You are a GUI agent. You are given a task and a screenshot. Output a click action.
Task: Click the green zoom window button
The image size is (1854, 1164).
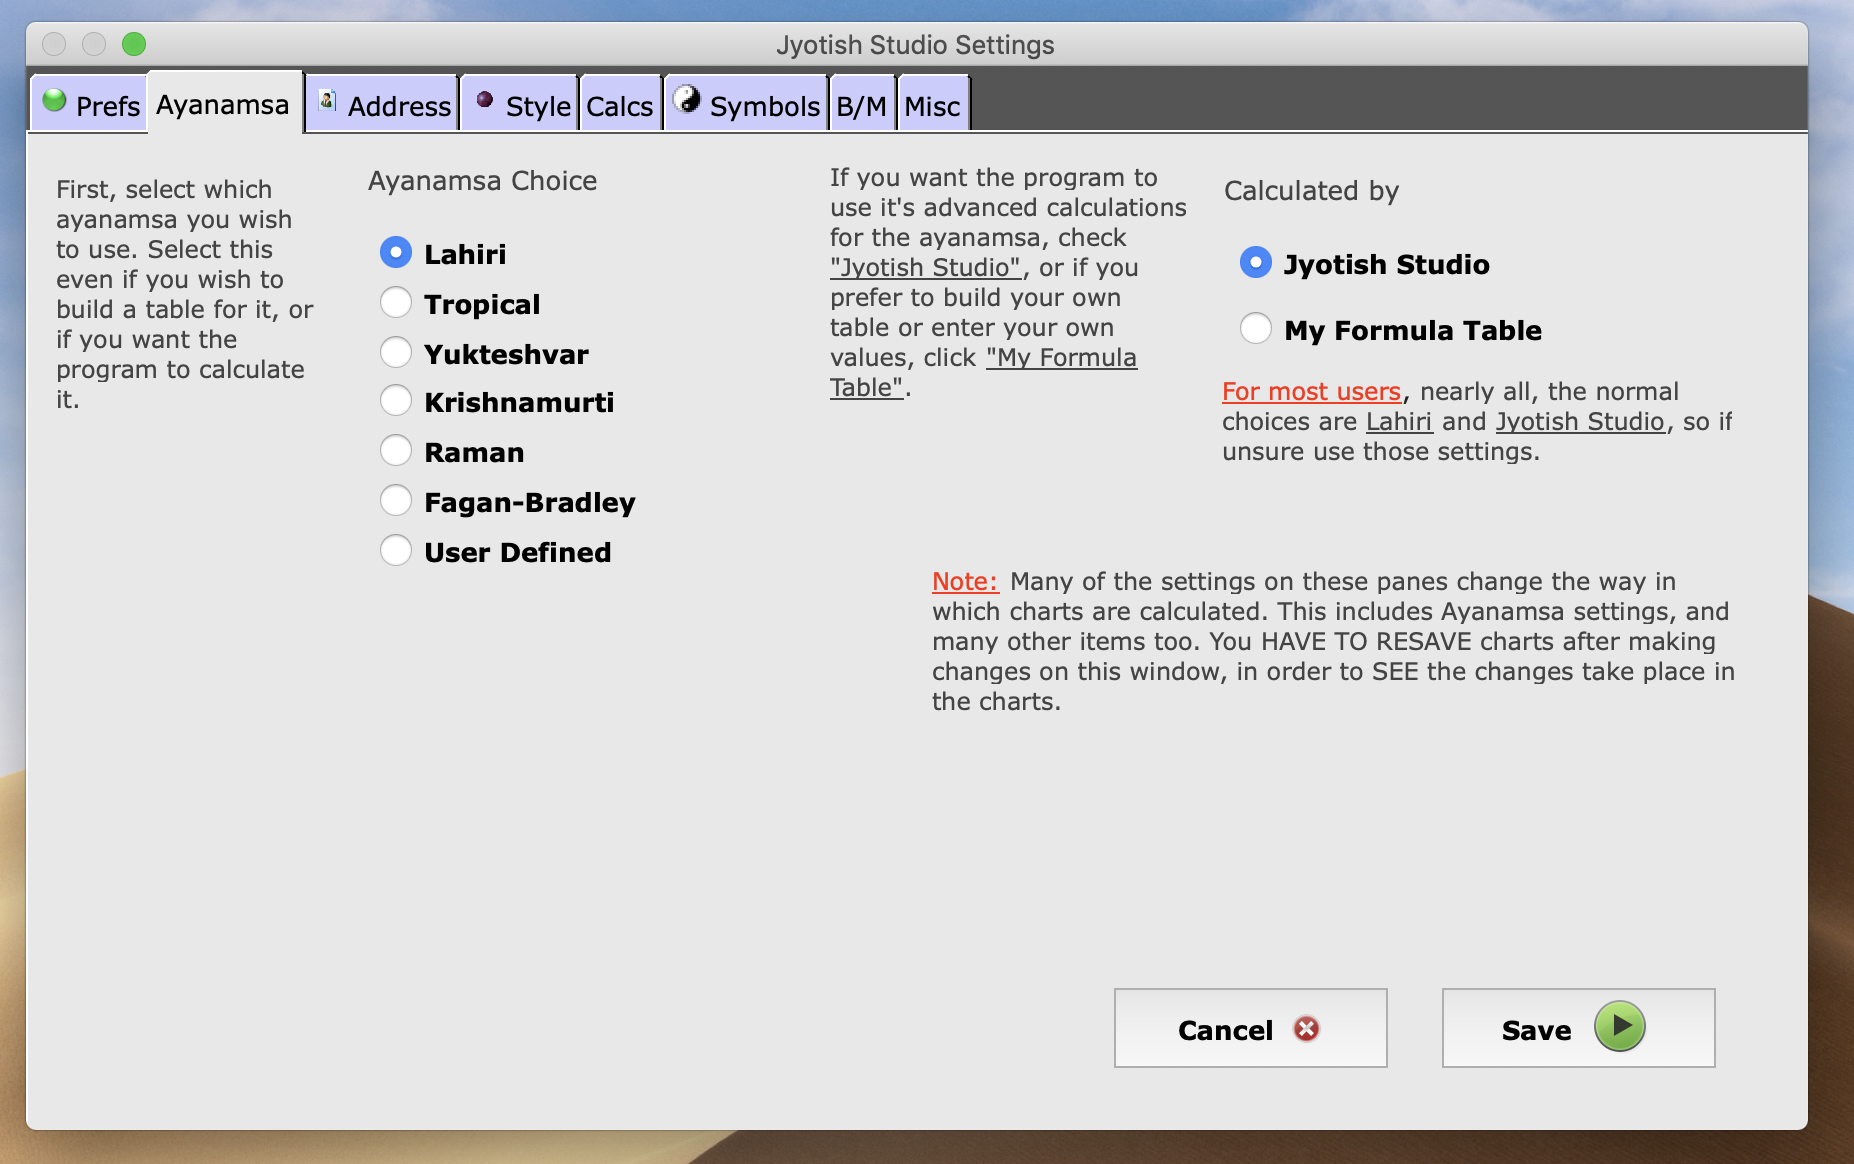coord(134,44)
